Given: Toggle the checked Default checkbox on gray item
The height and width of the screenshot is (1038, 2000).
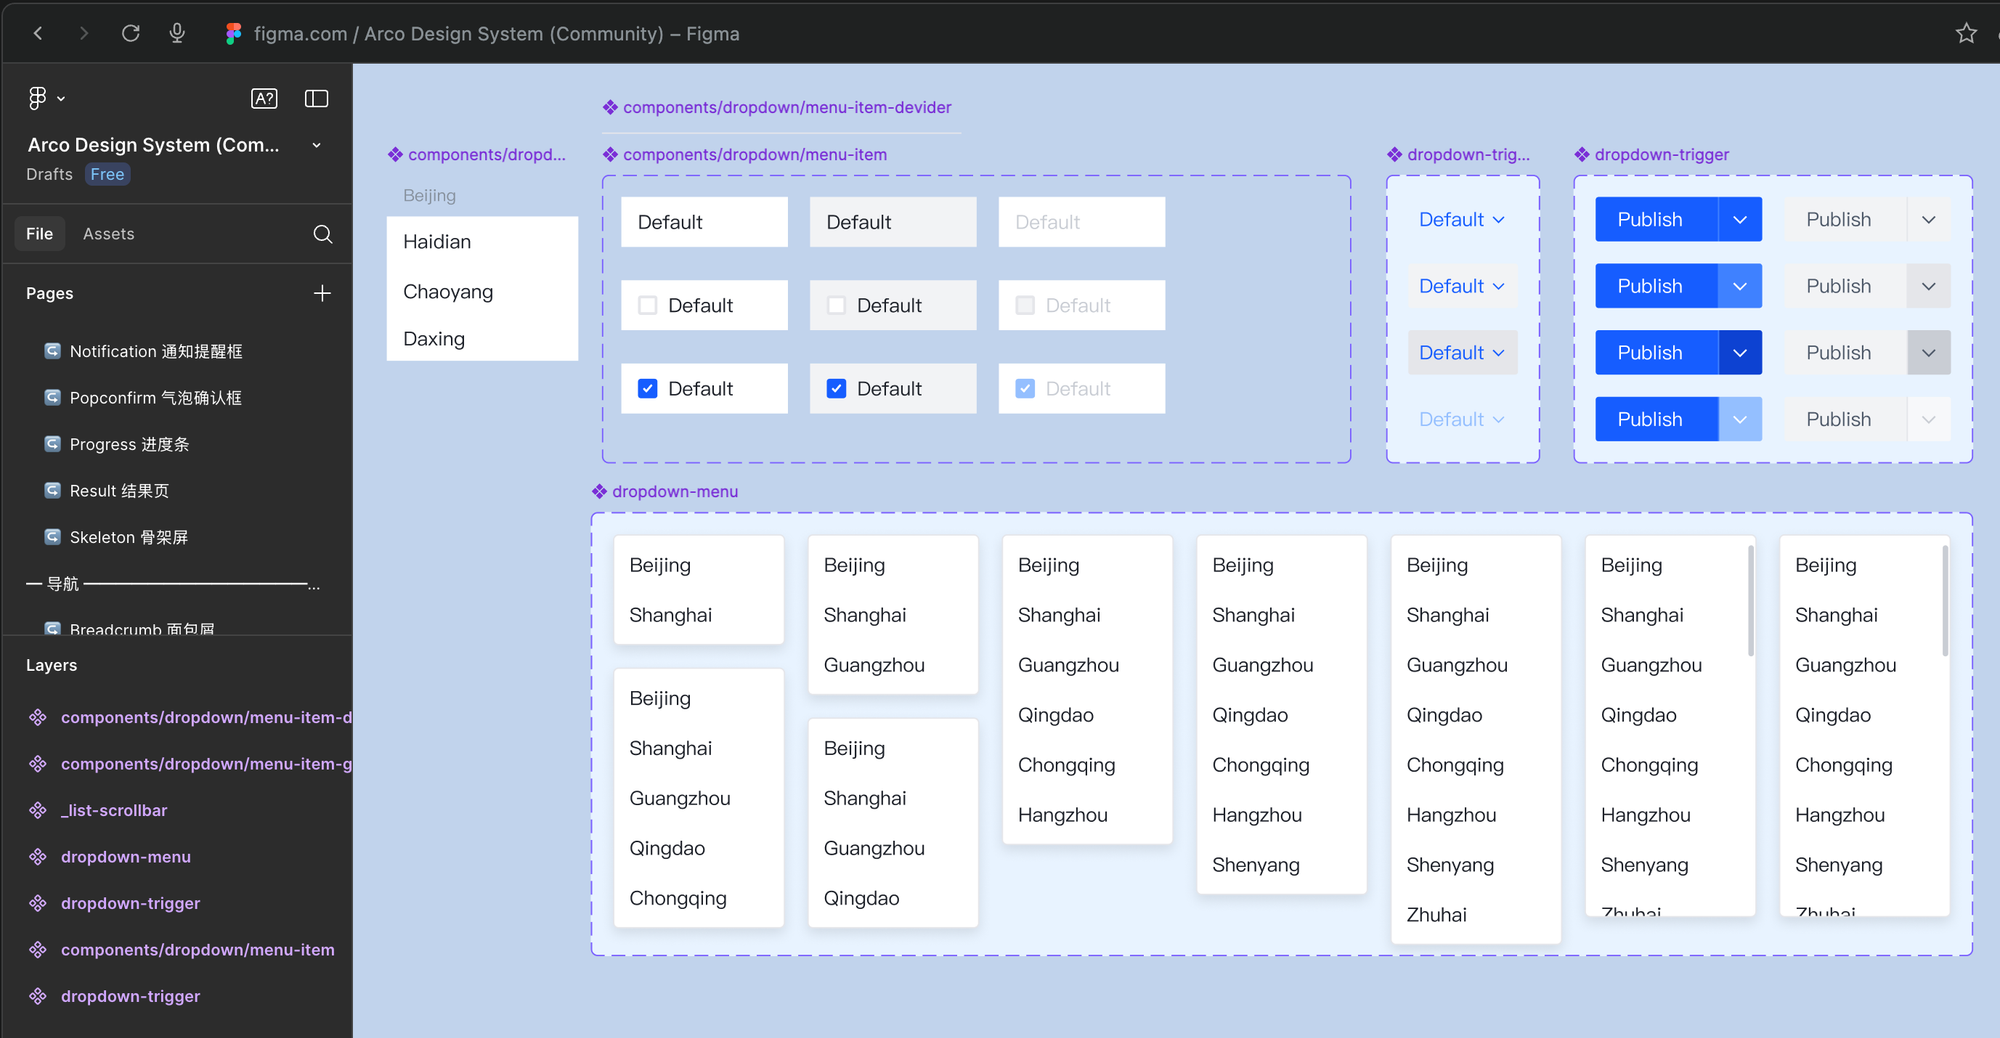Looking at the screenshot, I should (x=837, y=389).
